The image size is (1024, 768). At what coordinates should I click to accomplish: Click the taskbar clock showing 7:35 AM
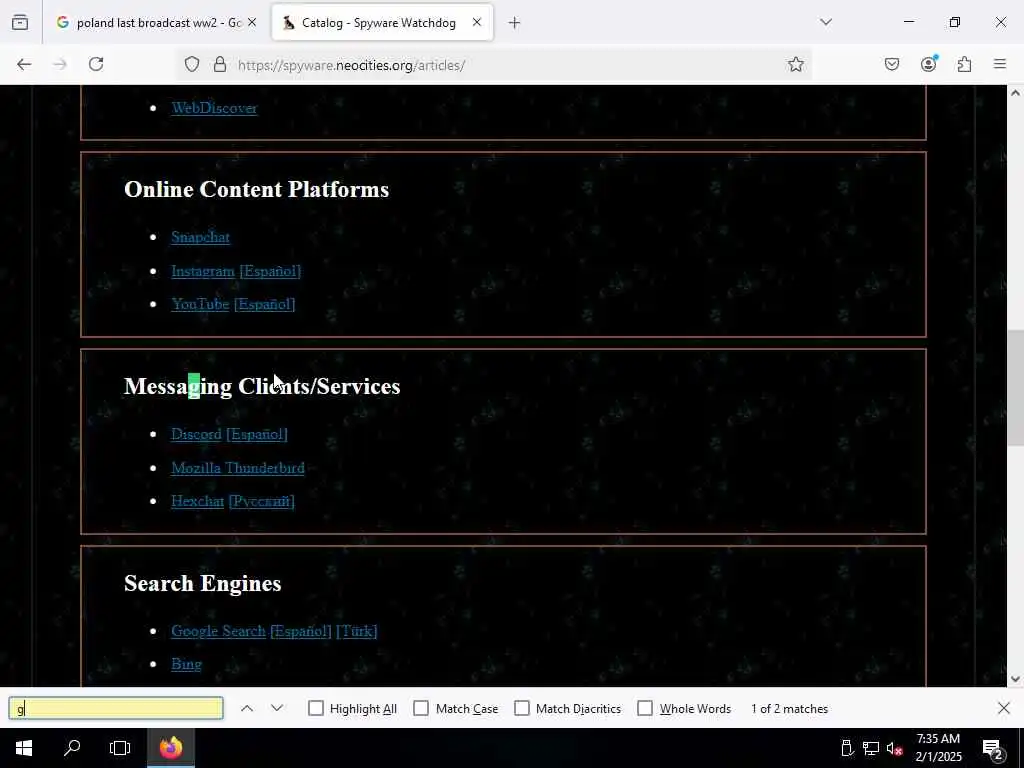point(938,748)
